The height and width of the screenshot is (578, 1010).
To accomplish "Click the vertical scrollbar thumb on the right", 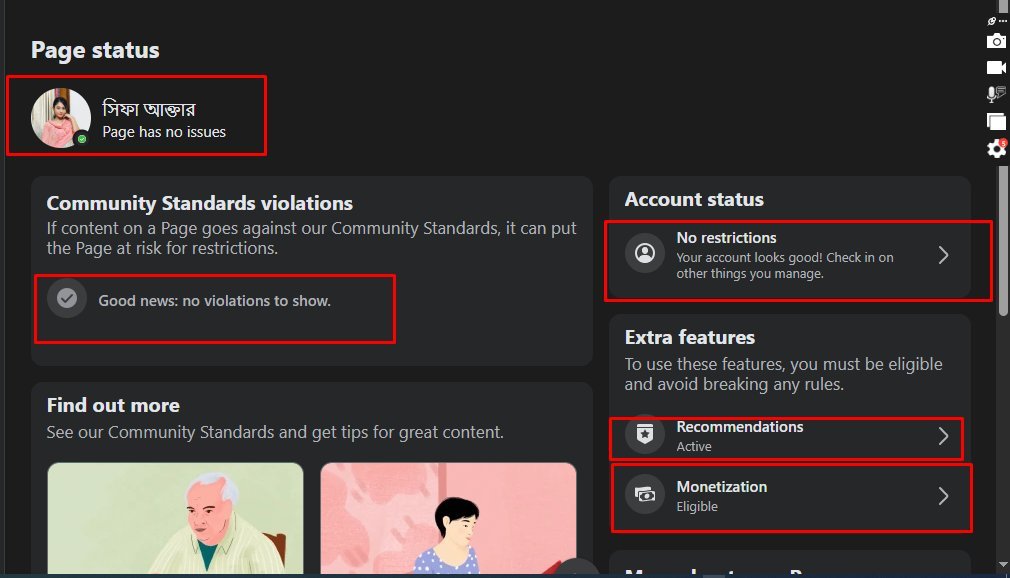I will [x=1003, y=241].
